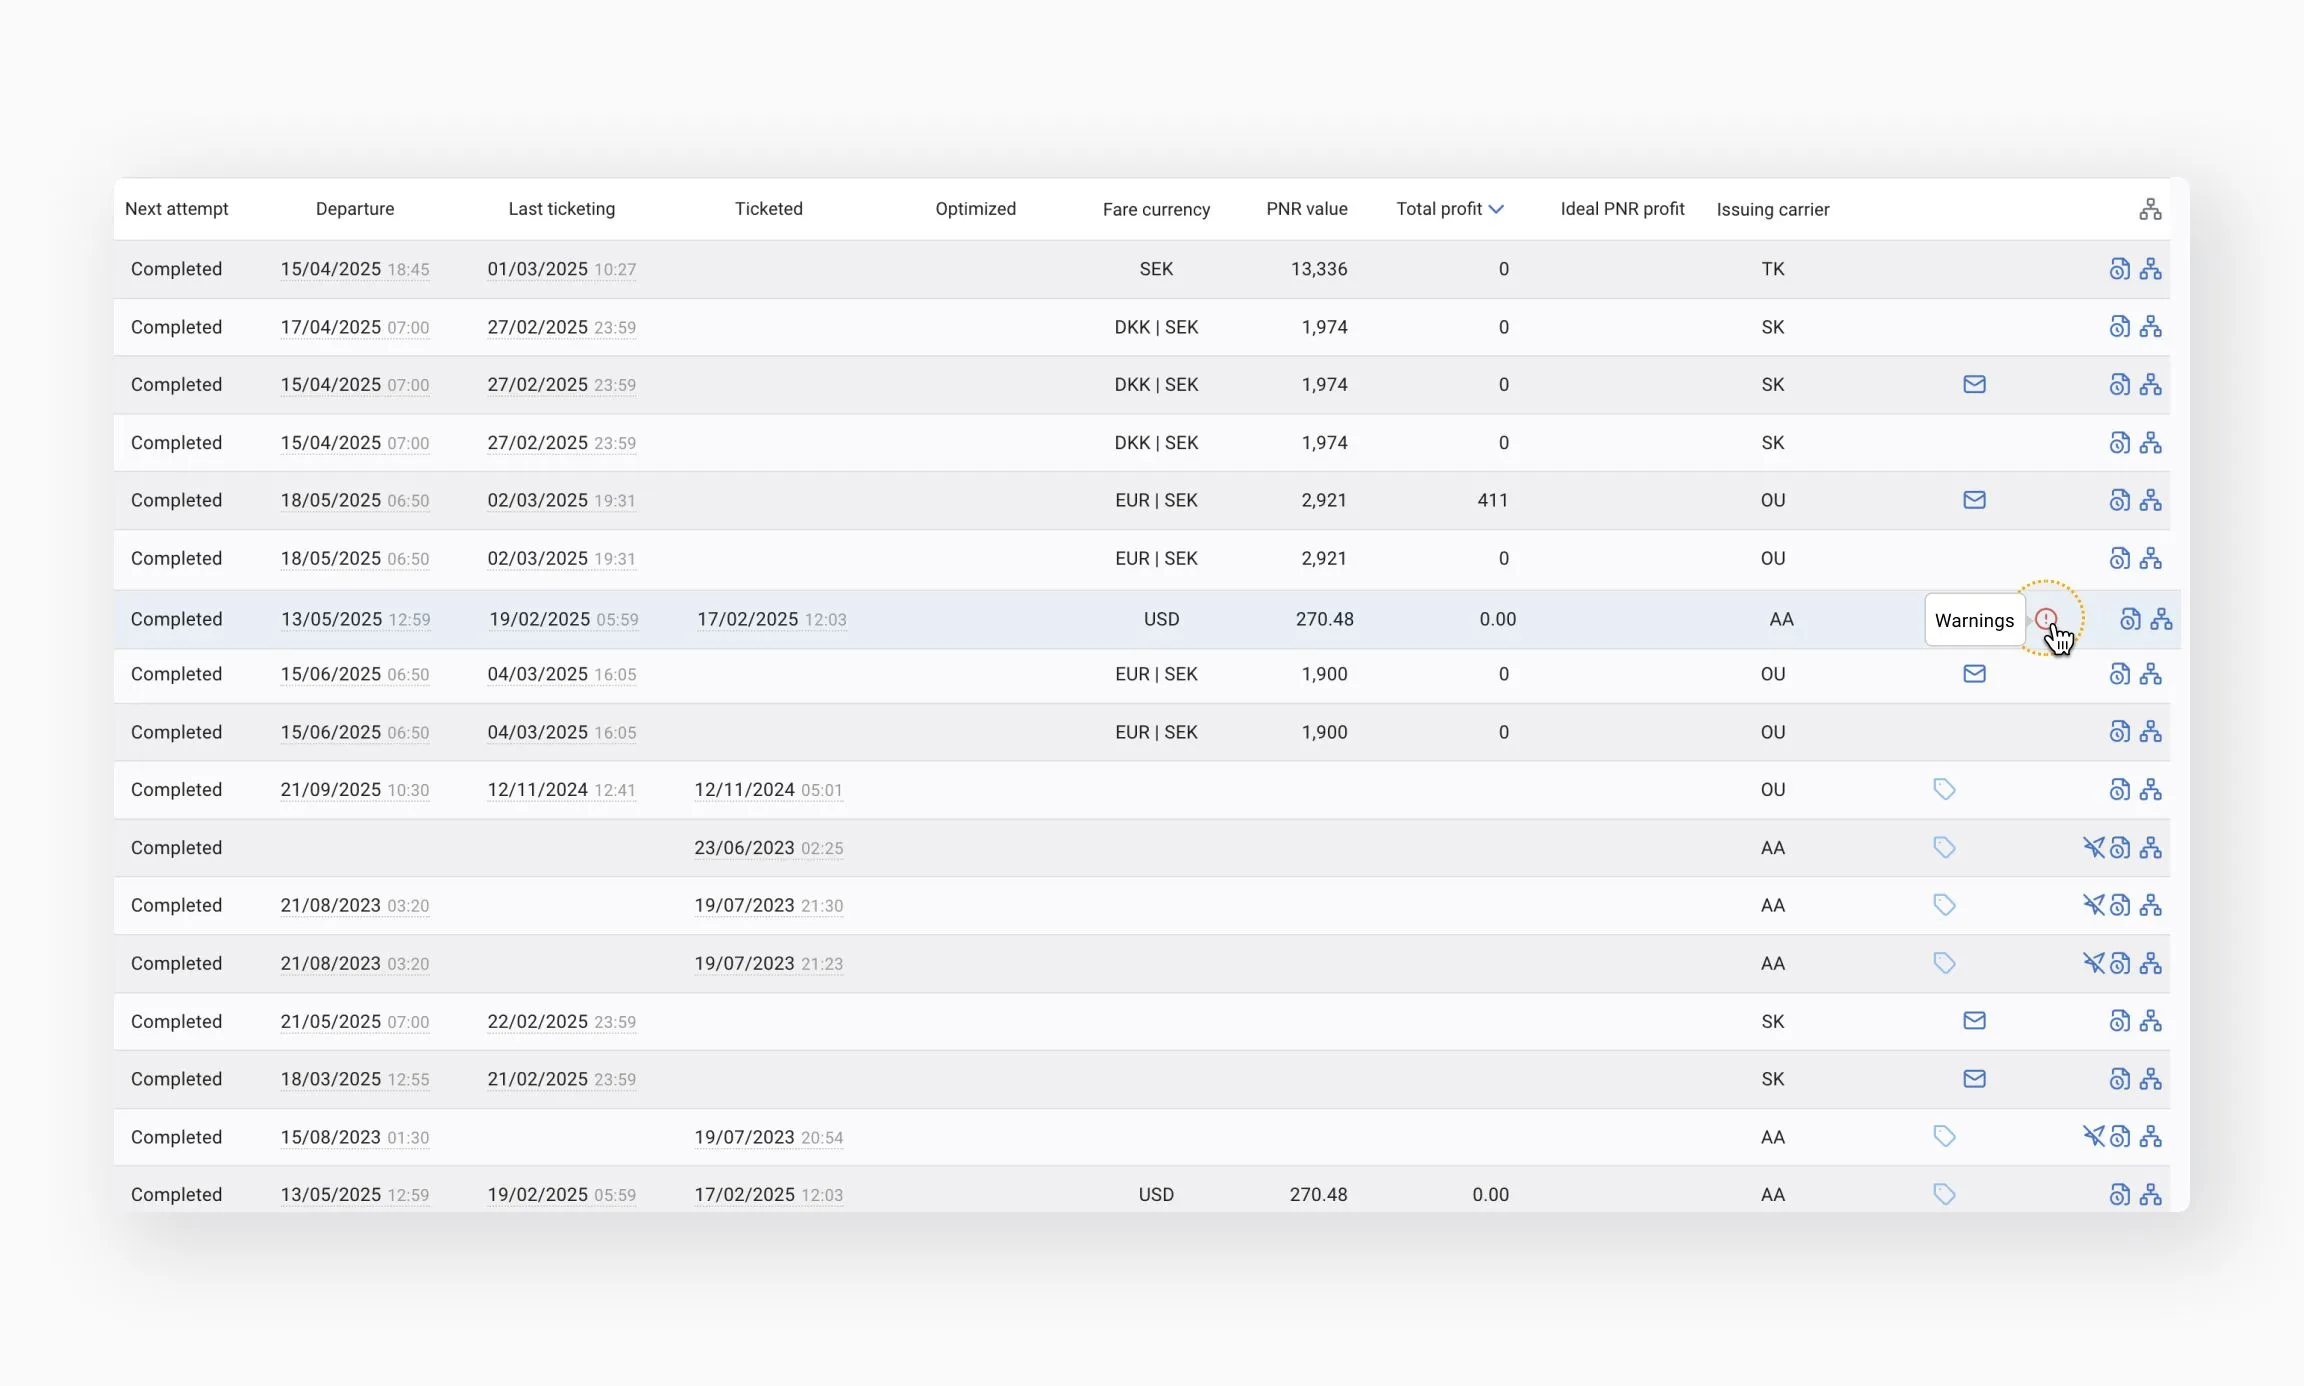Open history icon in 15/08/2023 departure row
The height and width of the screenshot is (1386, 2304).
pyautogui.click(x=2120, y=1137)
